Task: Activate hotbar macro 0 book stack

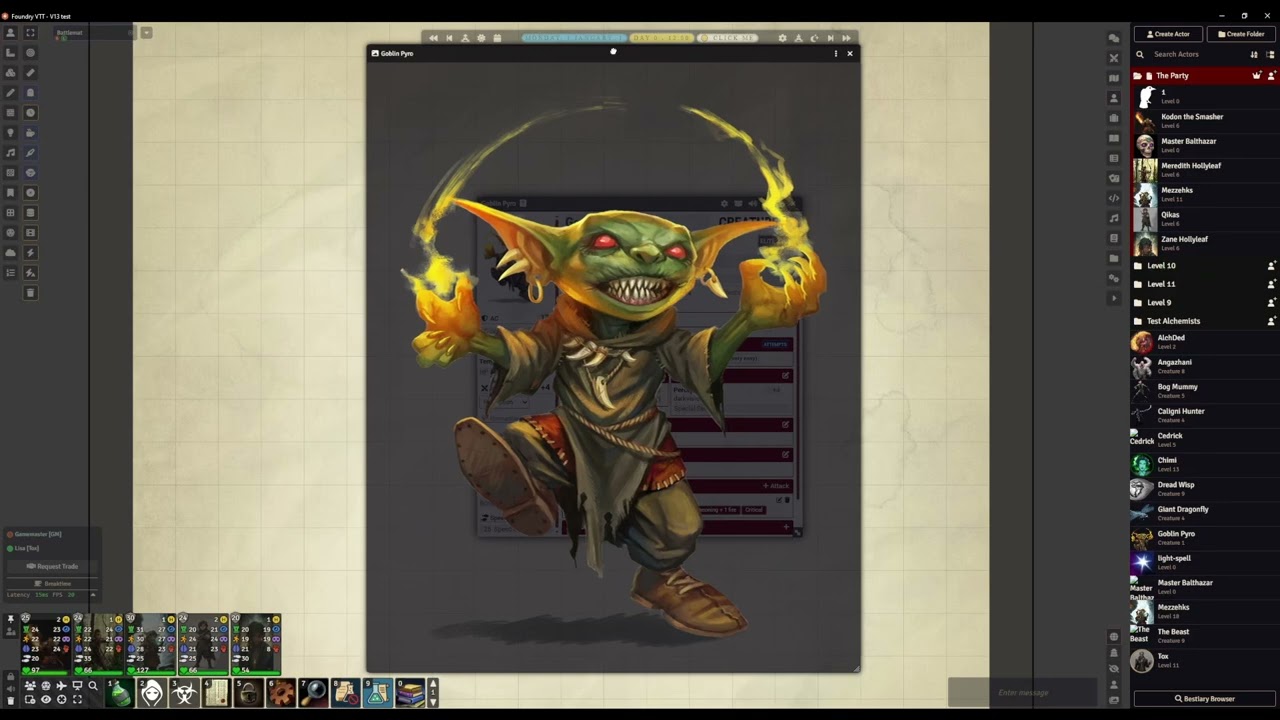Action: point(410,693)
